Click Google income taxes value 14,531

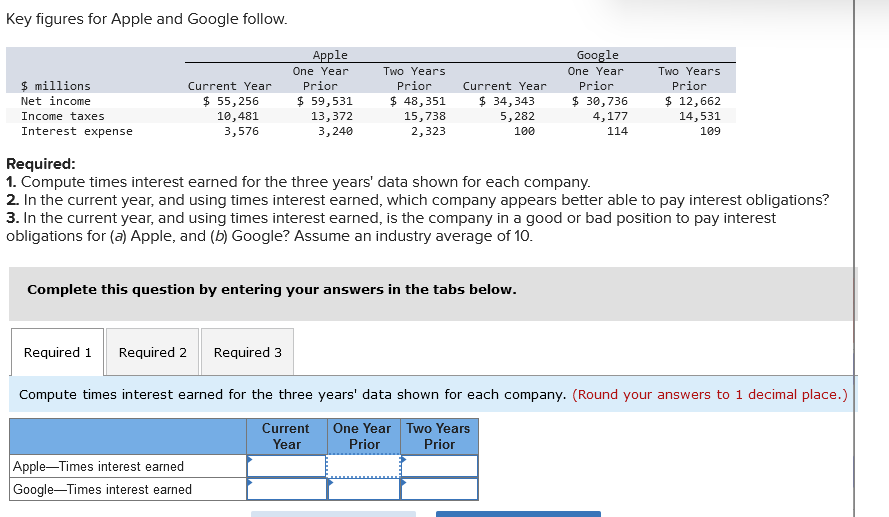[700, 116]
